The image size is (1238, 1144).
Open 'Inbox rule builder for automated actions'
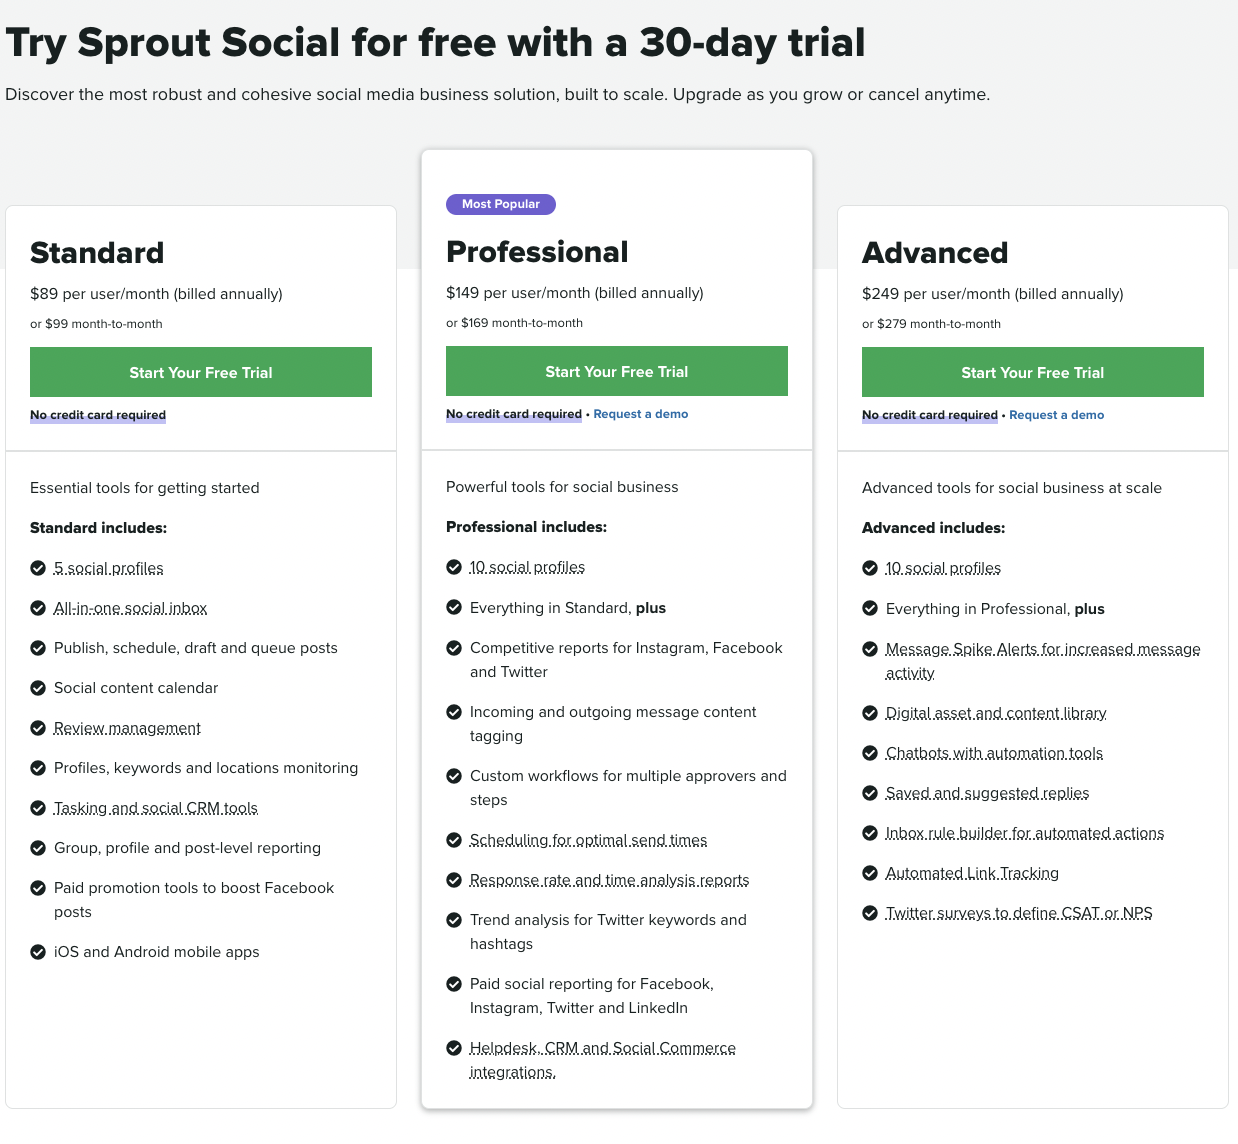[x=1025, y=833]
